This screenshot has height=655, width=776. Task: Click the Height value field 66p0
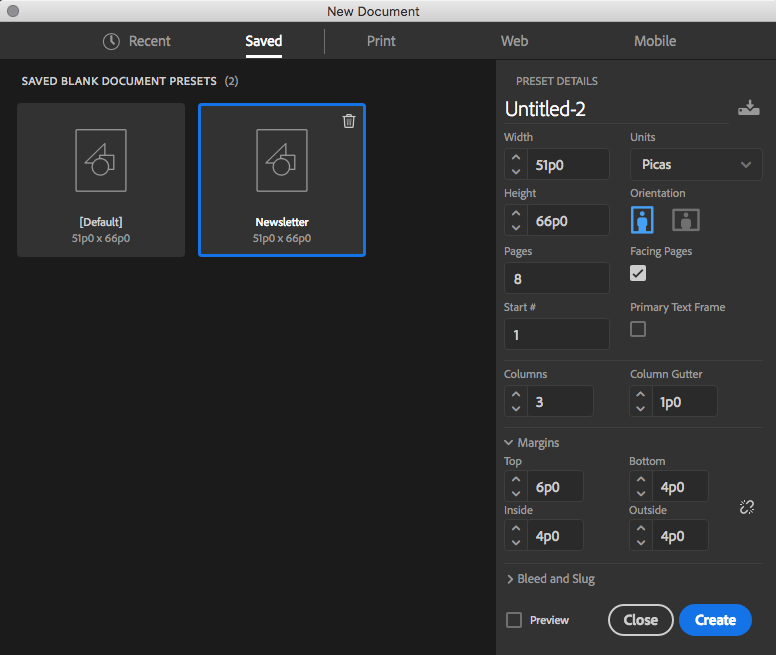(568, 220)
